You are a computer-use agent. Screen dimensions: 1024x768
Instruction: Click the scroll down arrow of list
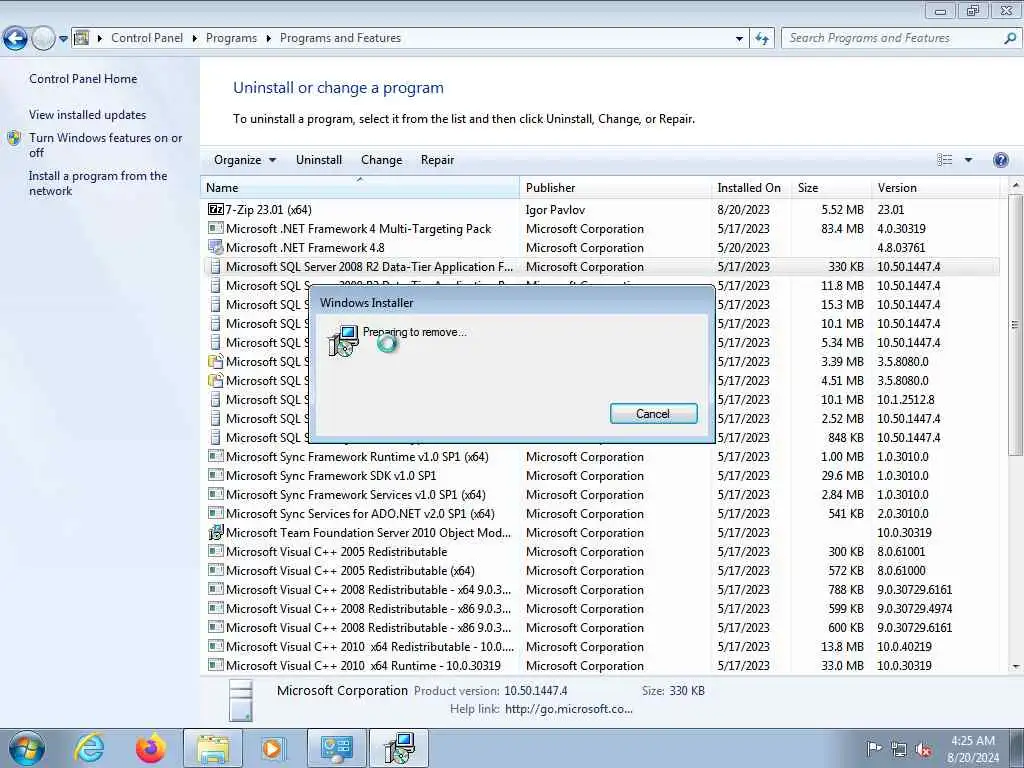tap(1015, 667)
